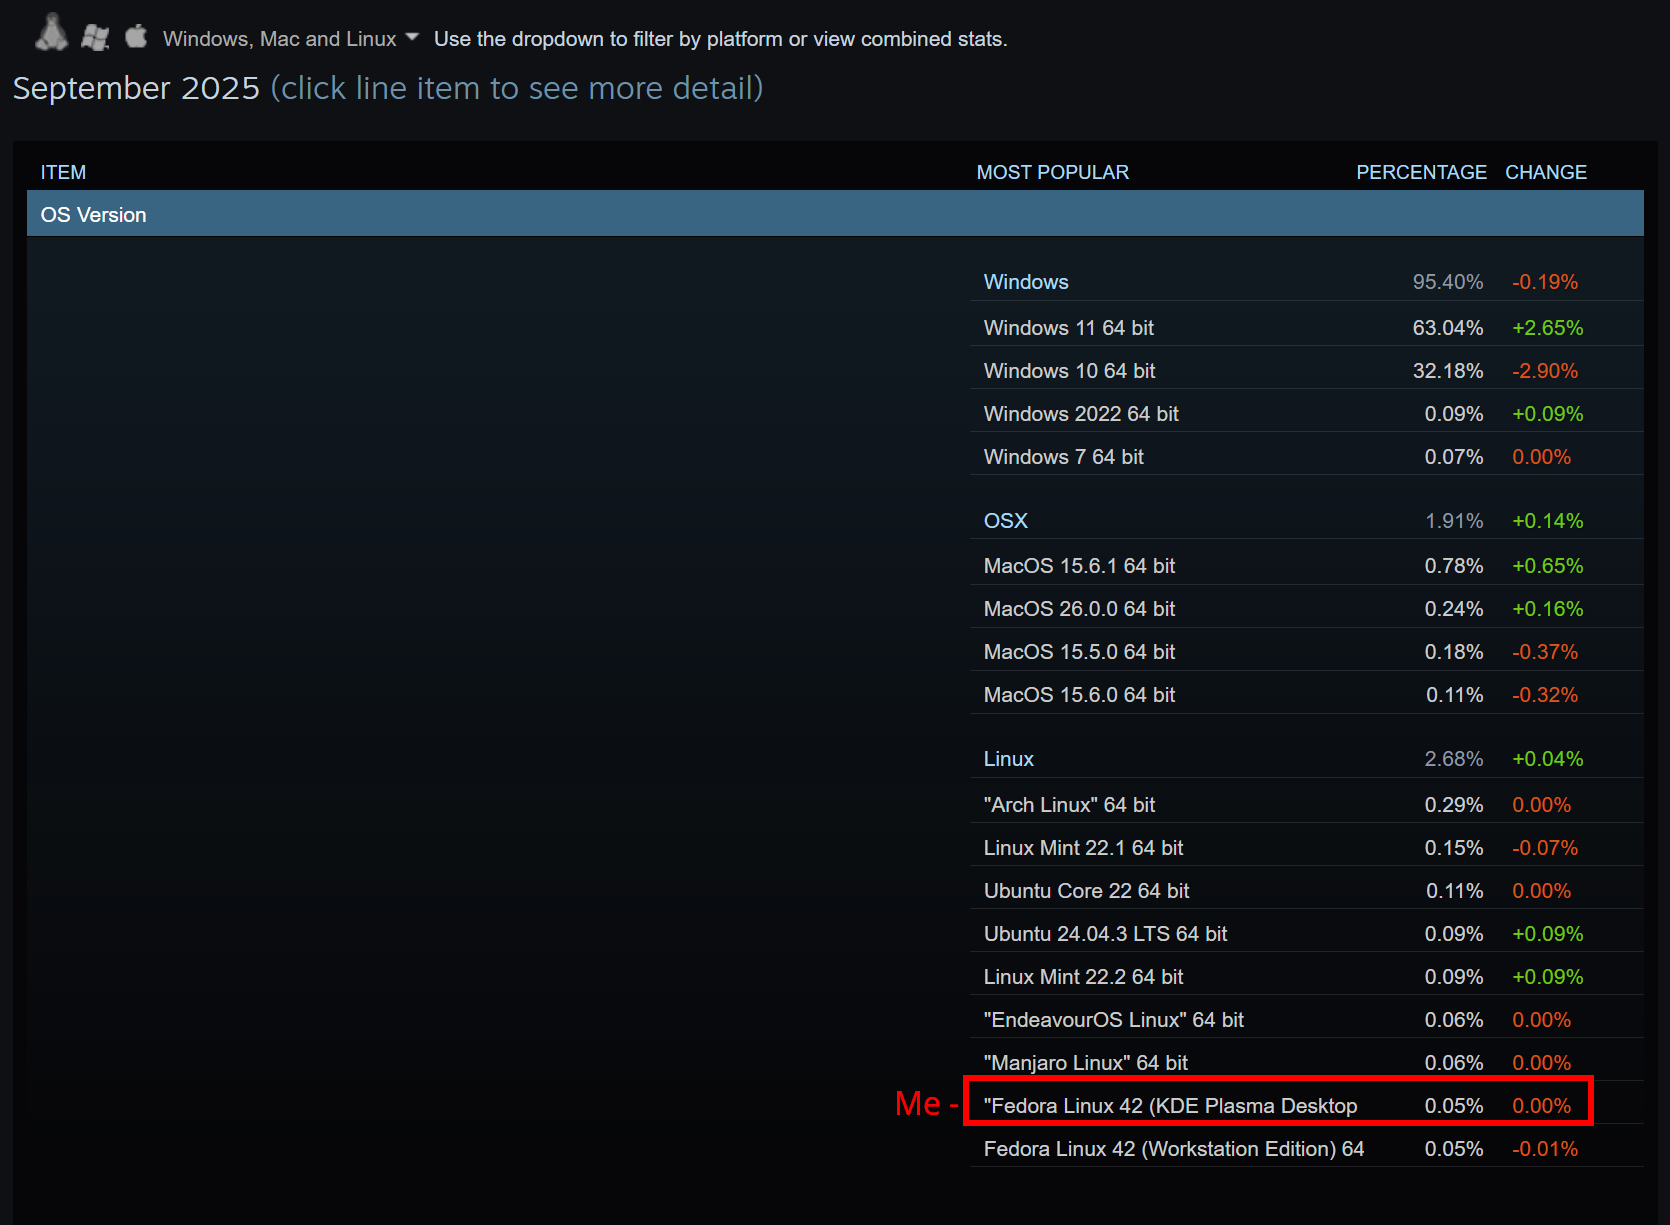This screenshot has width=1670, height=1225.
Task: Click the Apple platform icon
Action: pos(136,36)
